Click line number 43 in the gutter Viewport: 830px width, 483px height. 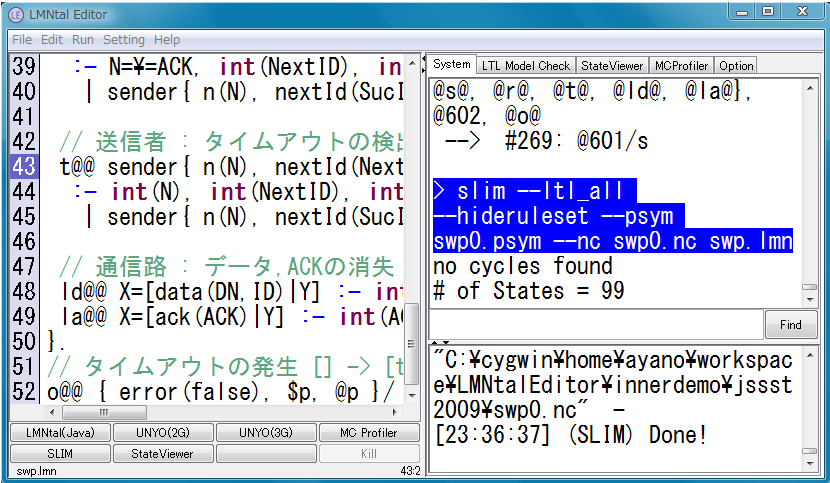[24, 166]
